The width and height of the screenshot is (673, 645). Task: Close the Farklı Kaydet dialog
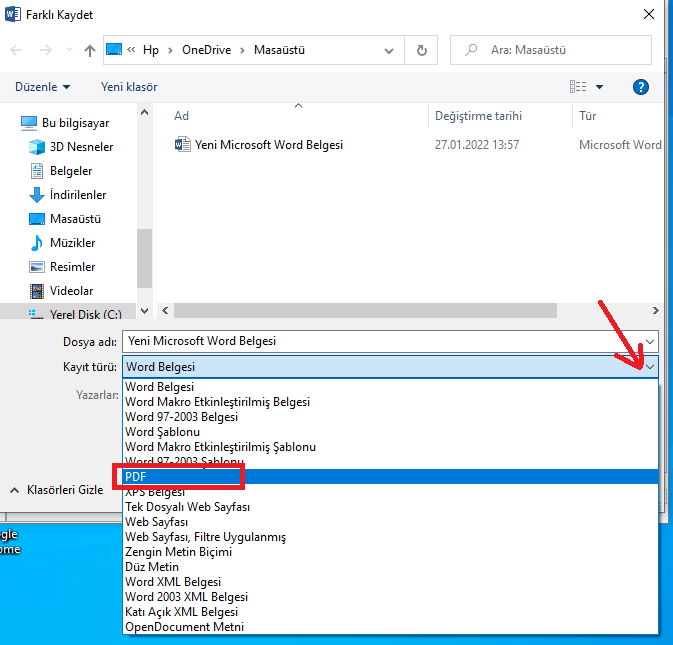(x=649, y=15)
